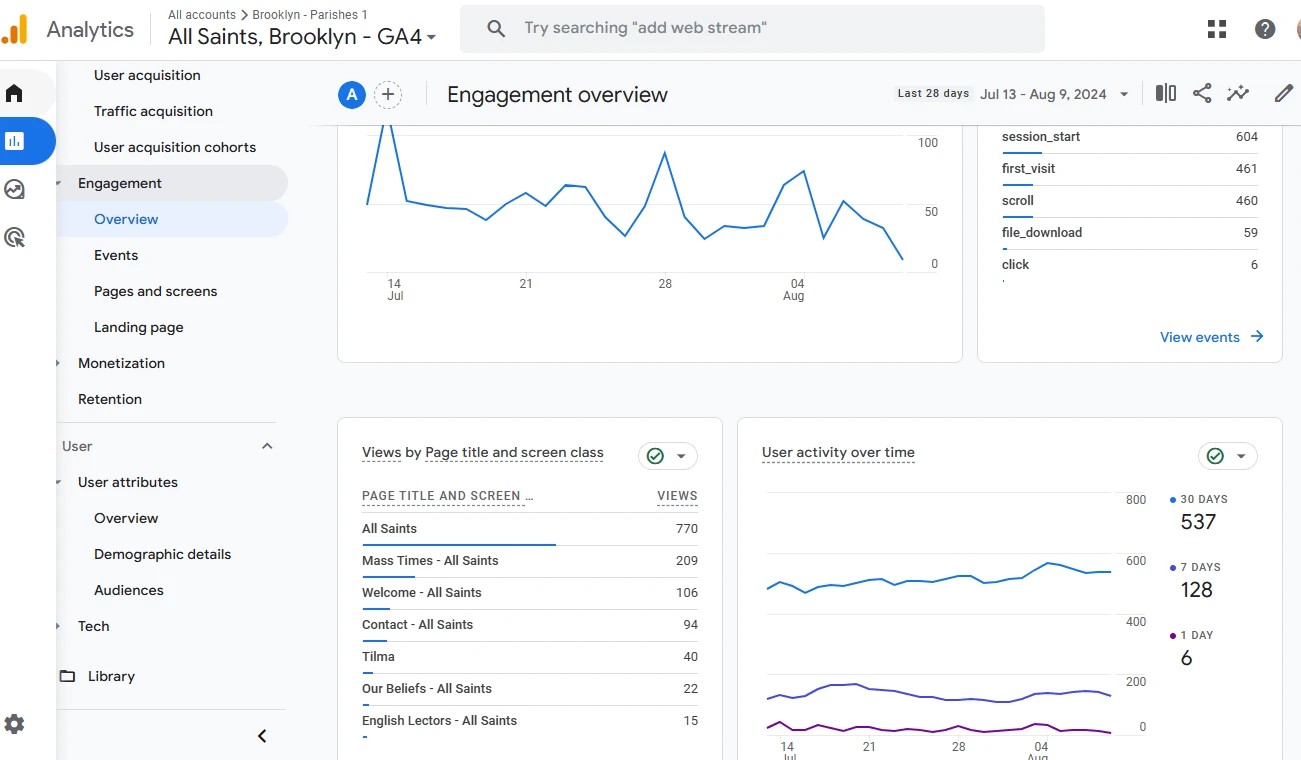Image resolution: width=1301 pixels, height=760 pixels.
Task: Open the Views by Page title card status dropdown
Action: (668, 456)
